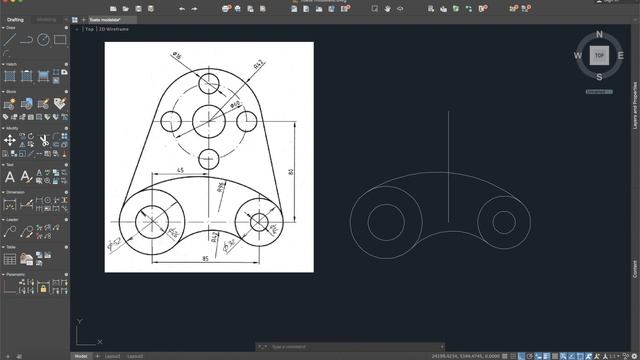Click N on the view cube compass

[x=599, y=34]
